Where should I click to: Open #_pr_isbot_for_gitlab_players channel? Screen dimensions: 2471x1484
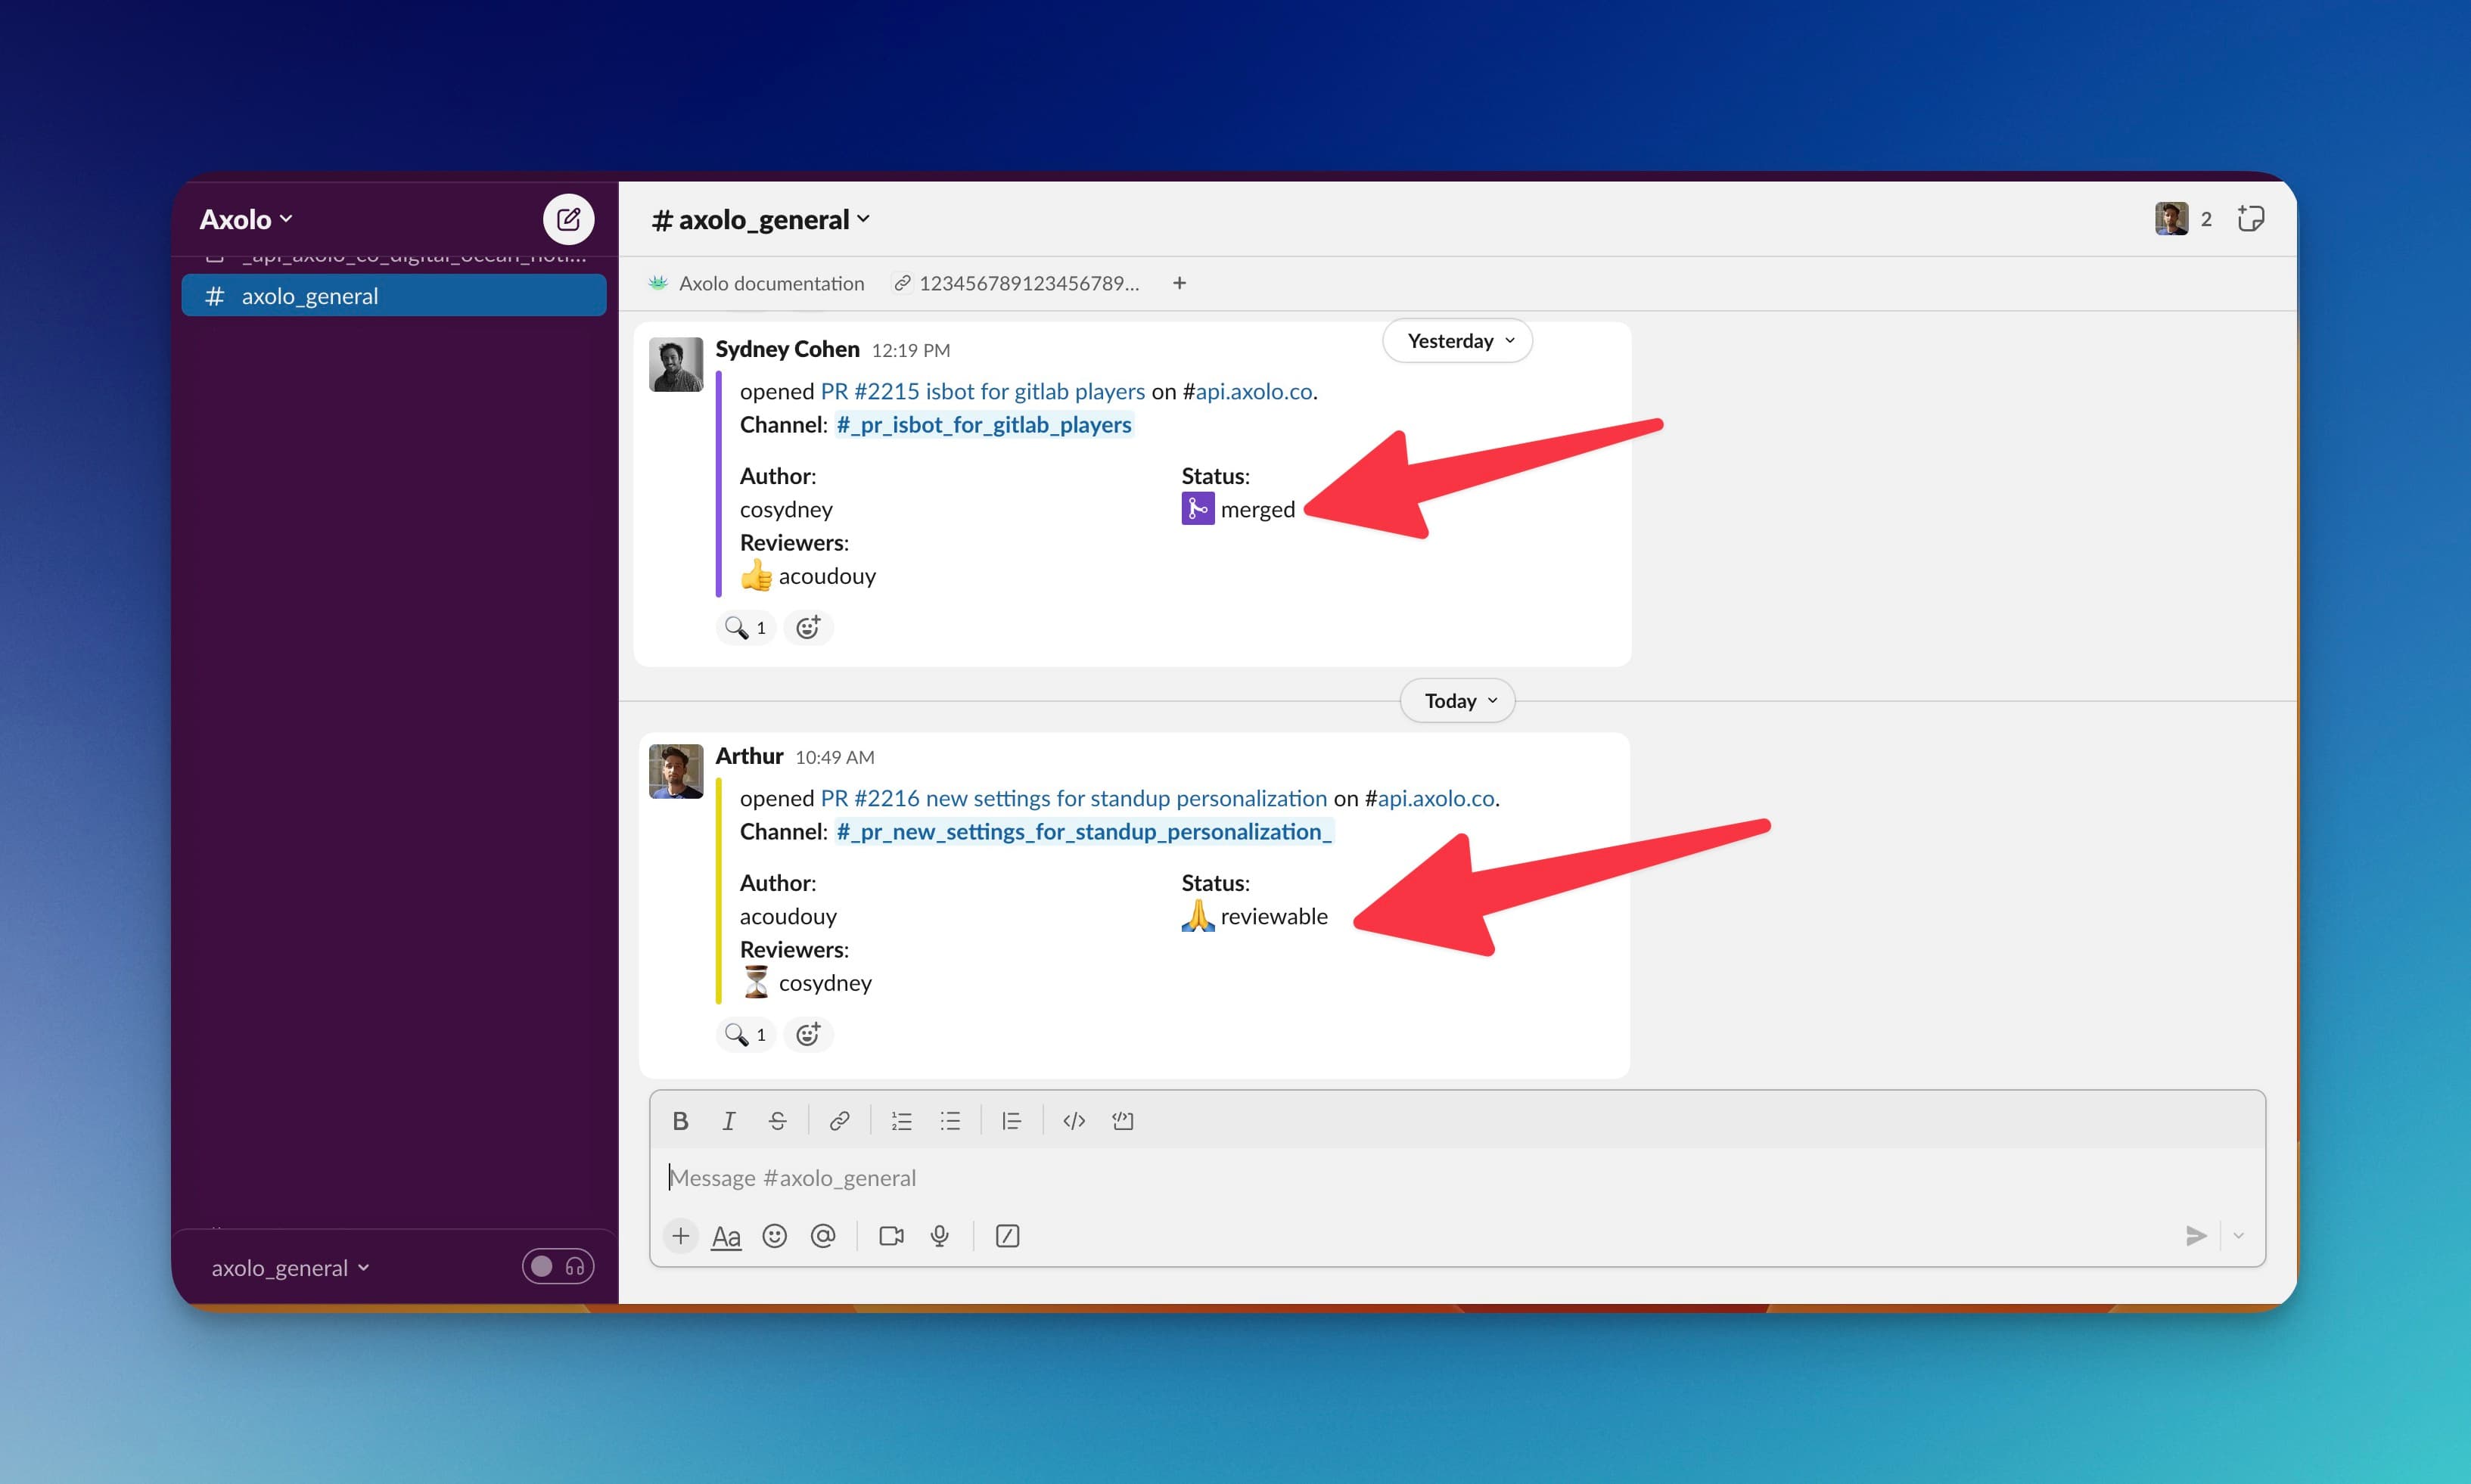(x=984, y=425)
